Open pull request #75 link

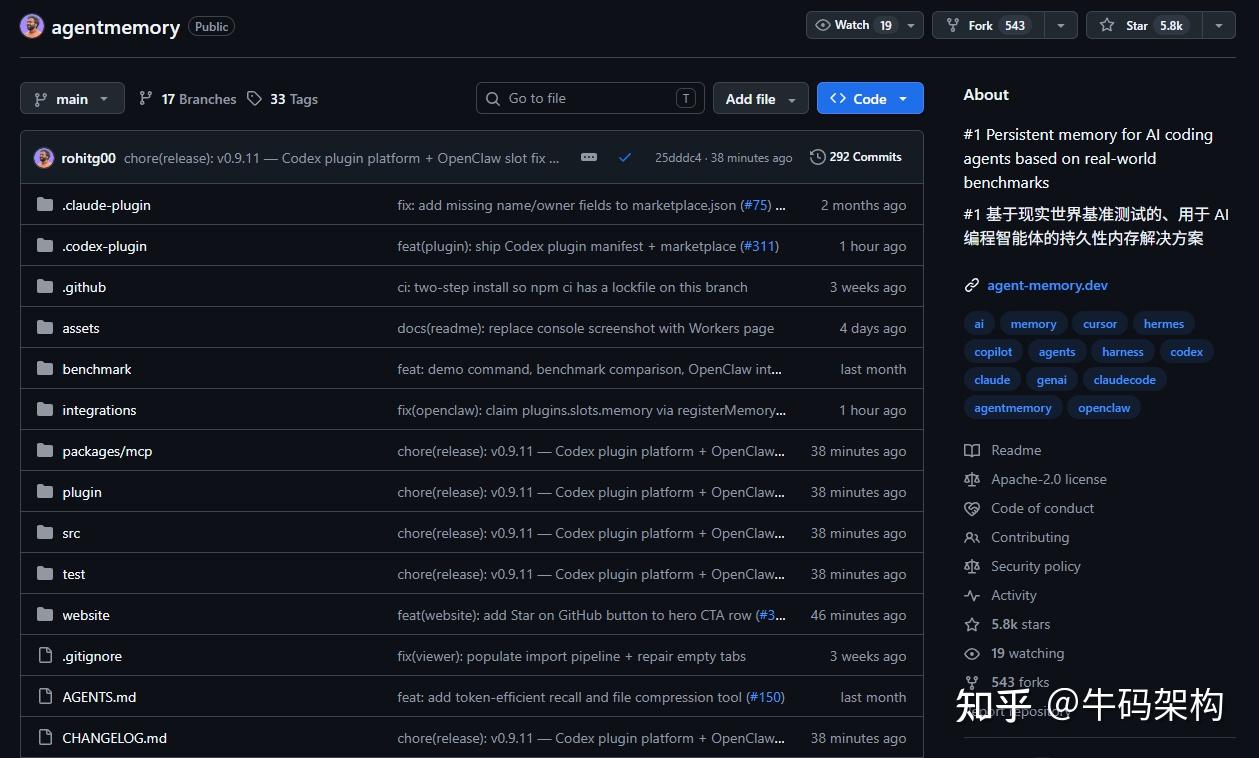pos(755,205)
